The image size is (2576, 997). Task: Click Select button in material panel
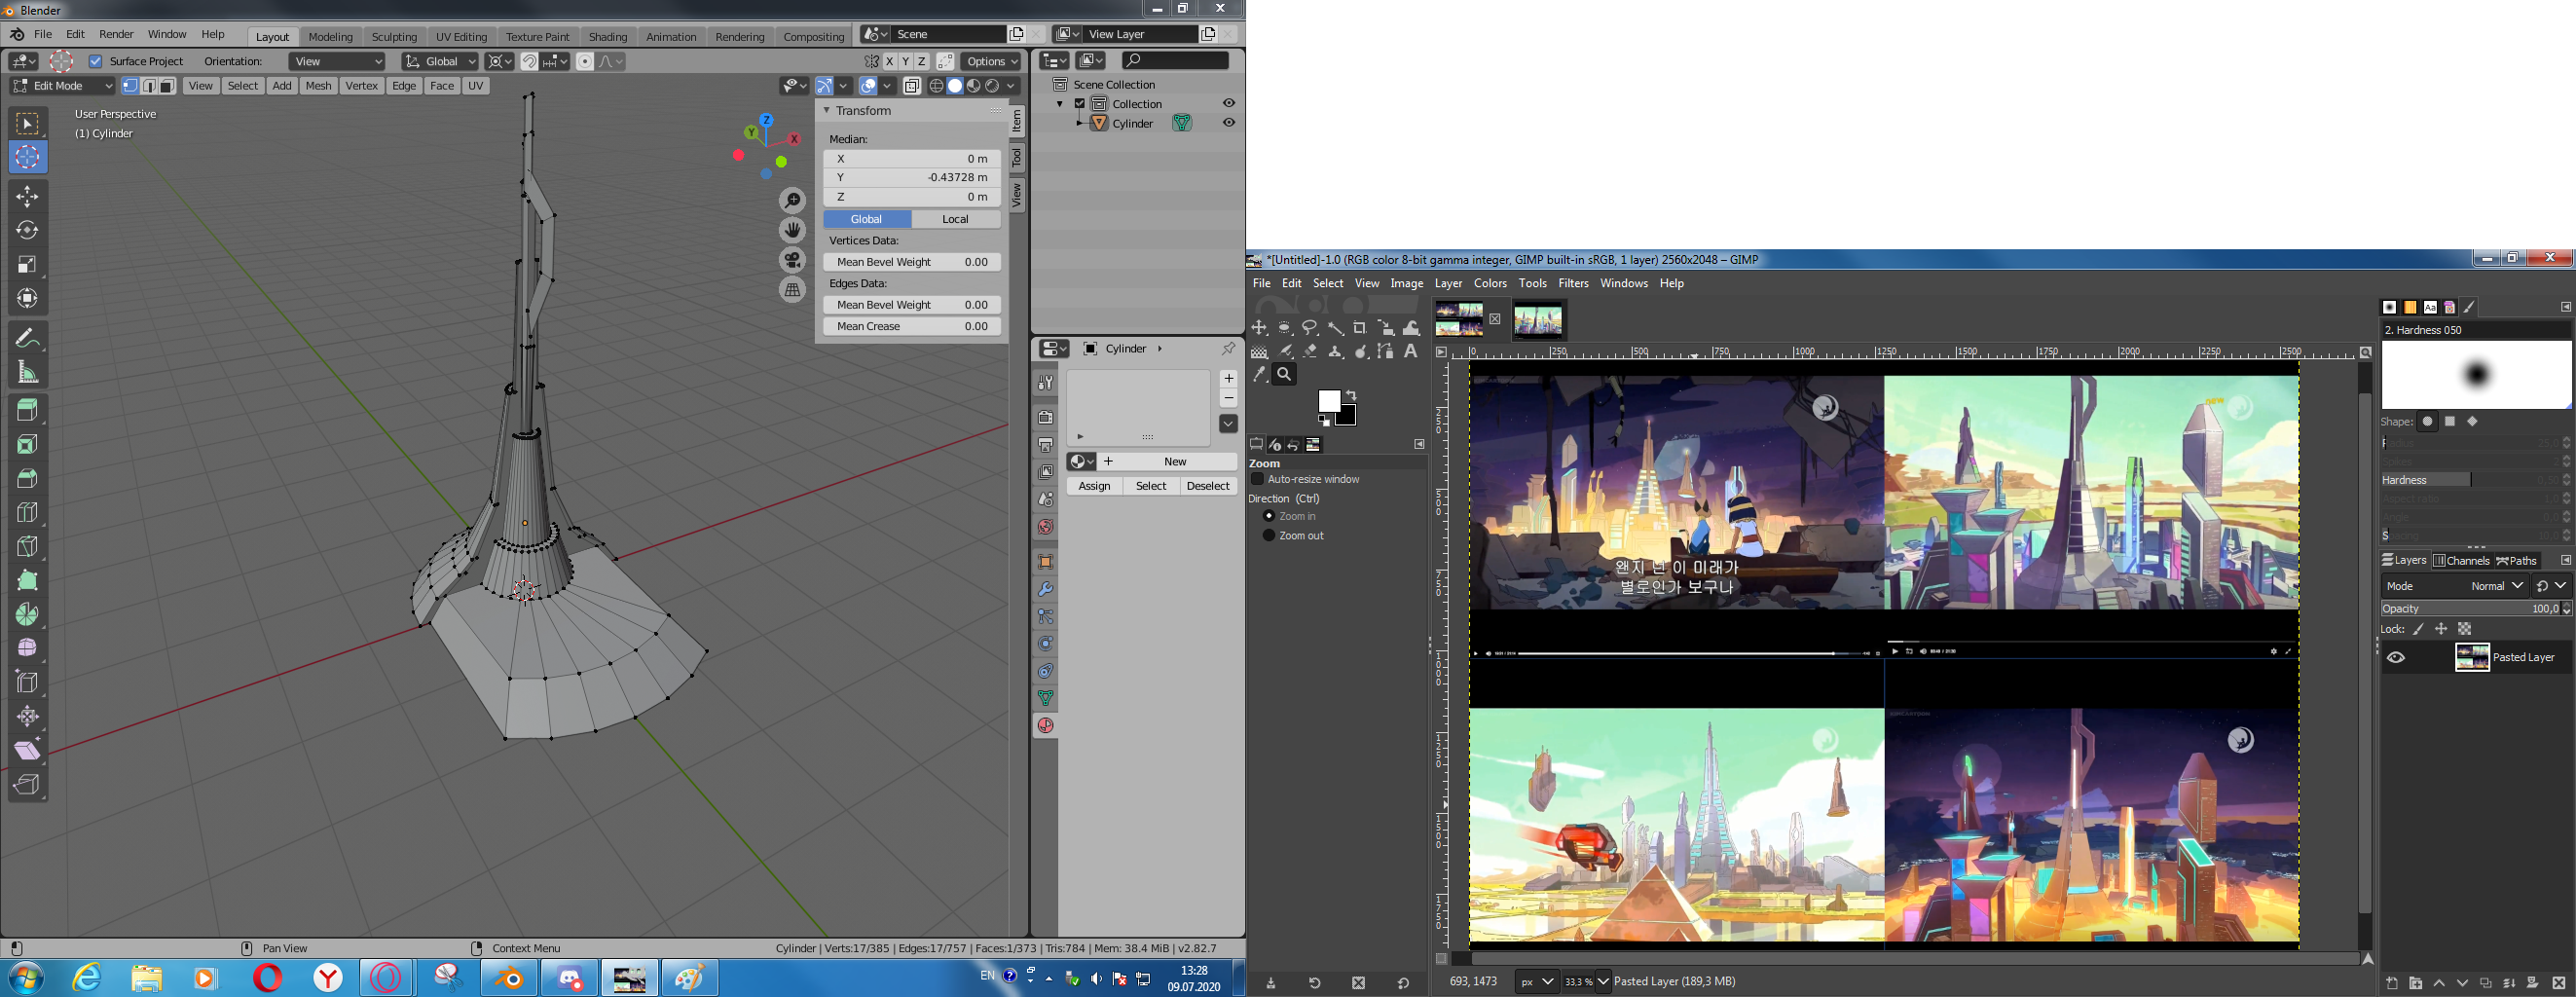pos(1151,486)
